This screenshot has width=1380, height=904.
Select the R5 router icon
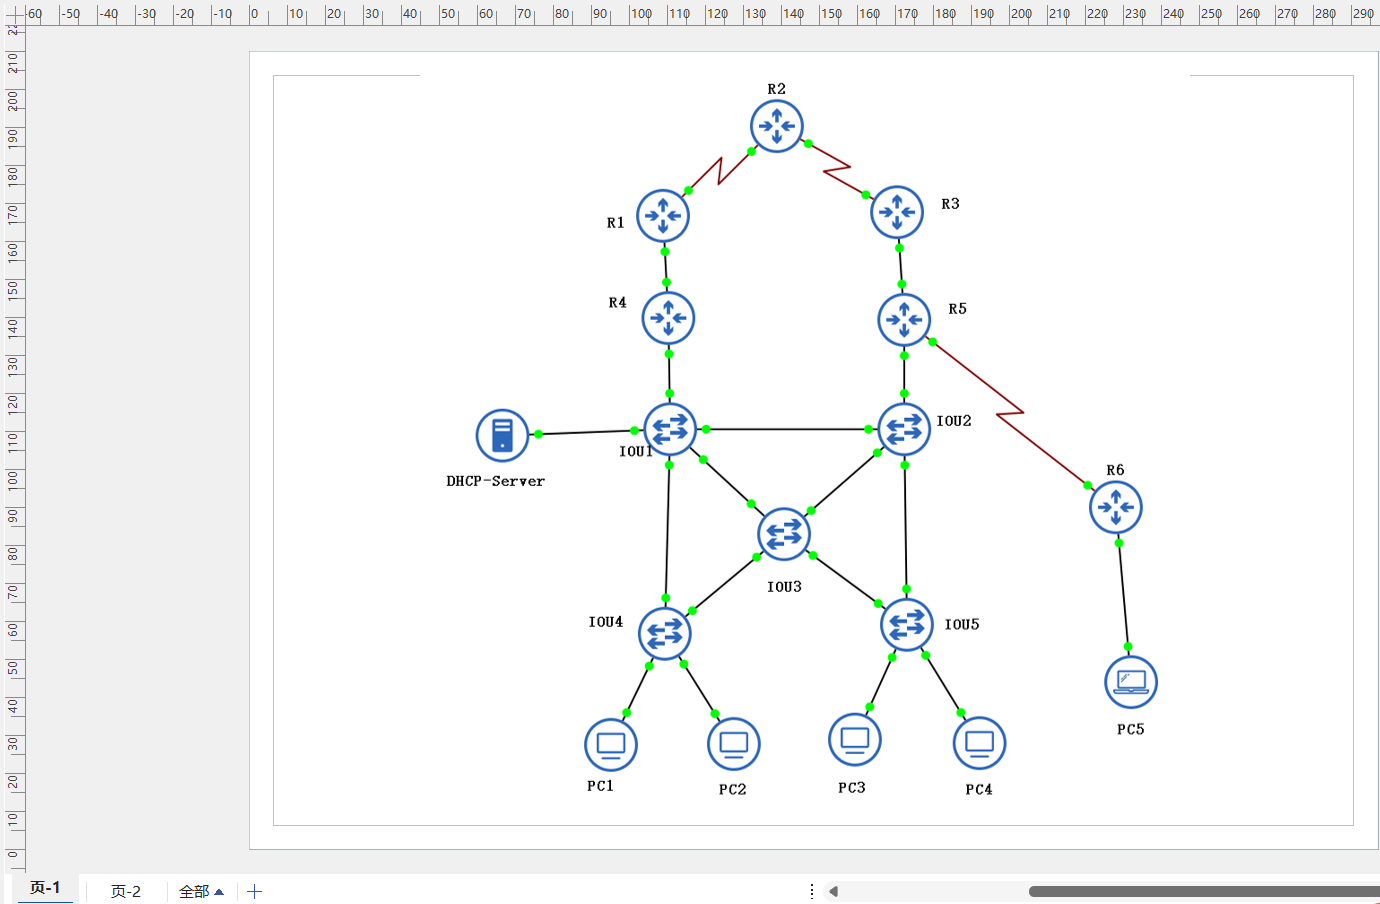[904, 320]
